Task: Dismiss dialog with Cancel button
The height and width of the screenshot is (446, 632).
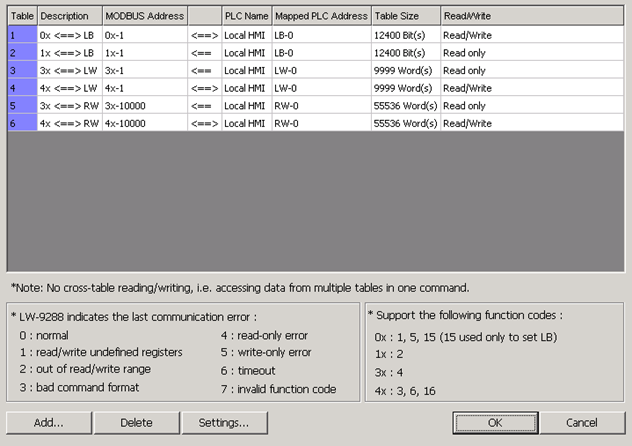Action: pos(582,423)
